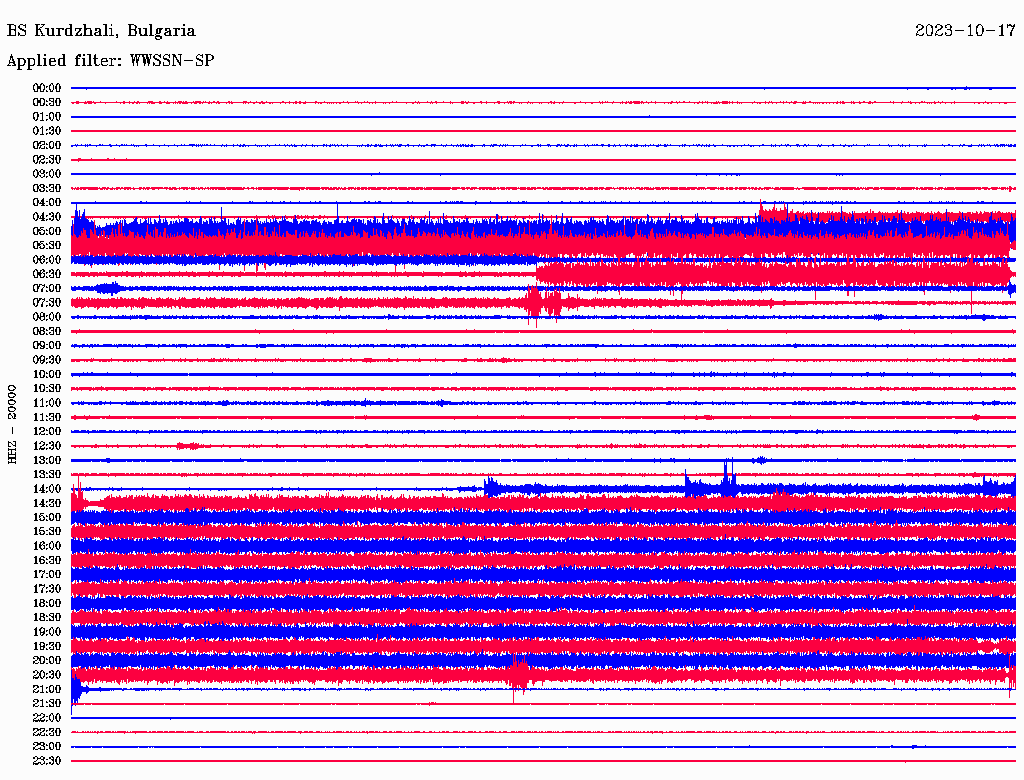Select the 15:00 time label
Image resolution: width=1024 pixels, height=780 pixels.
click(x=46, y=517)
